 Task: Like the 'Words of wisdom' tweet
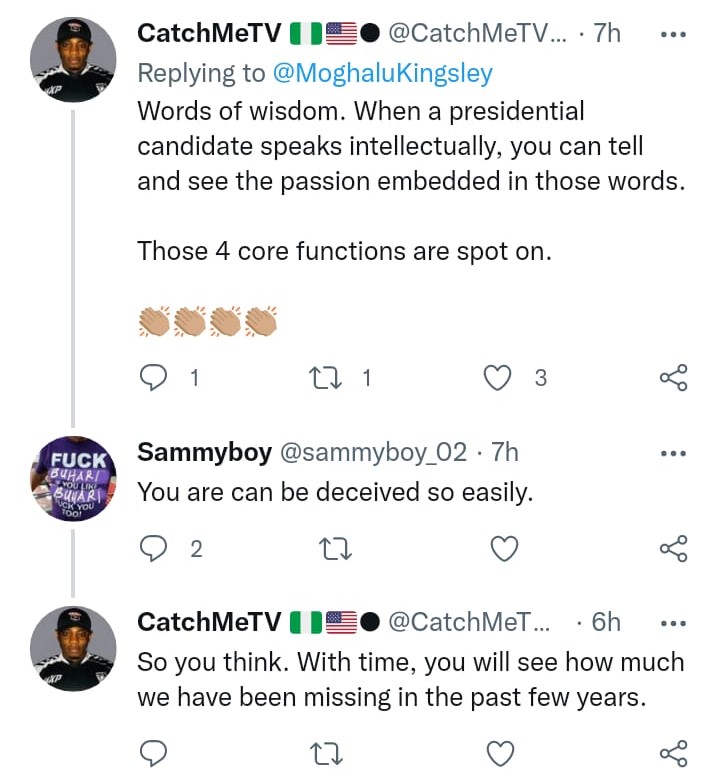point(498,378)
